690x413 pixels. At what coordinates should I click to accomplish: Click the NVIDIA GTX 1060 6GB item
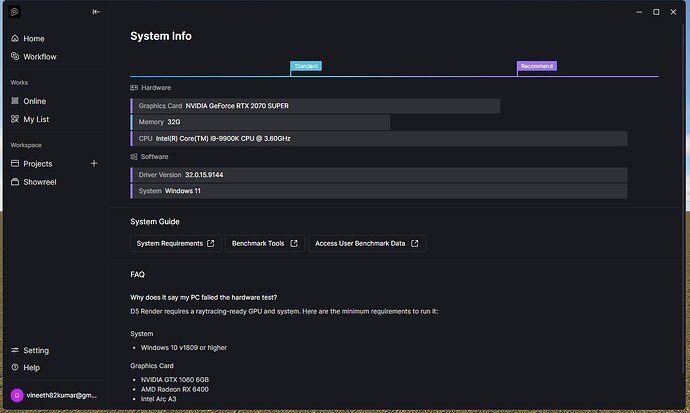pyautogui.click(x=175, y=380)
